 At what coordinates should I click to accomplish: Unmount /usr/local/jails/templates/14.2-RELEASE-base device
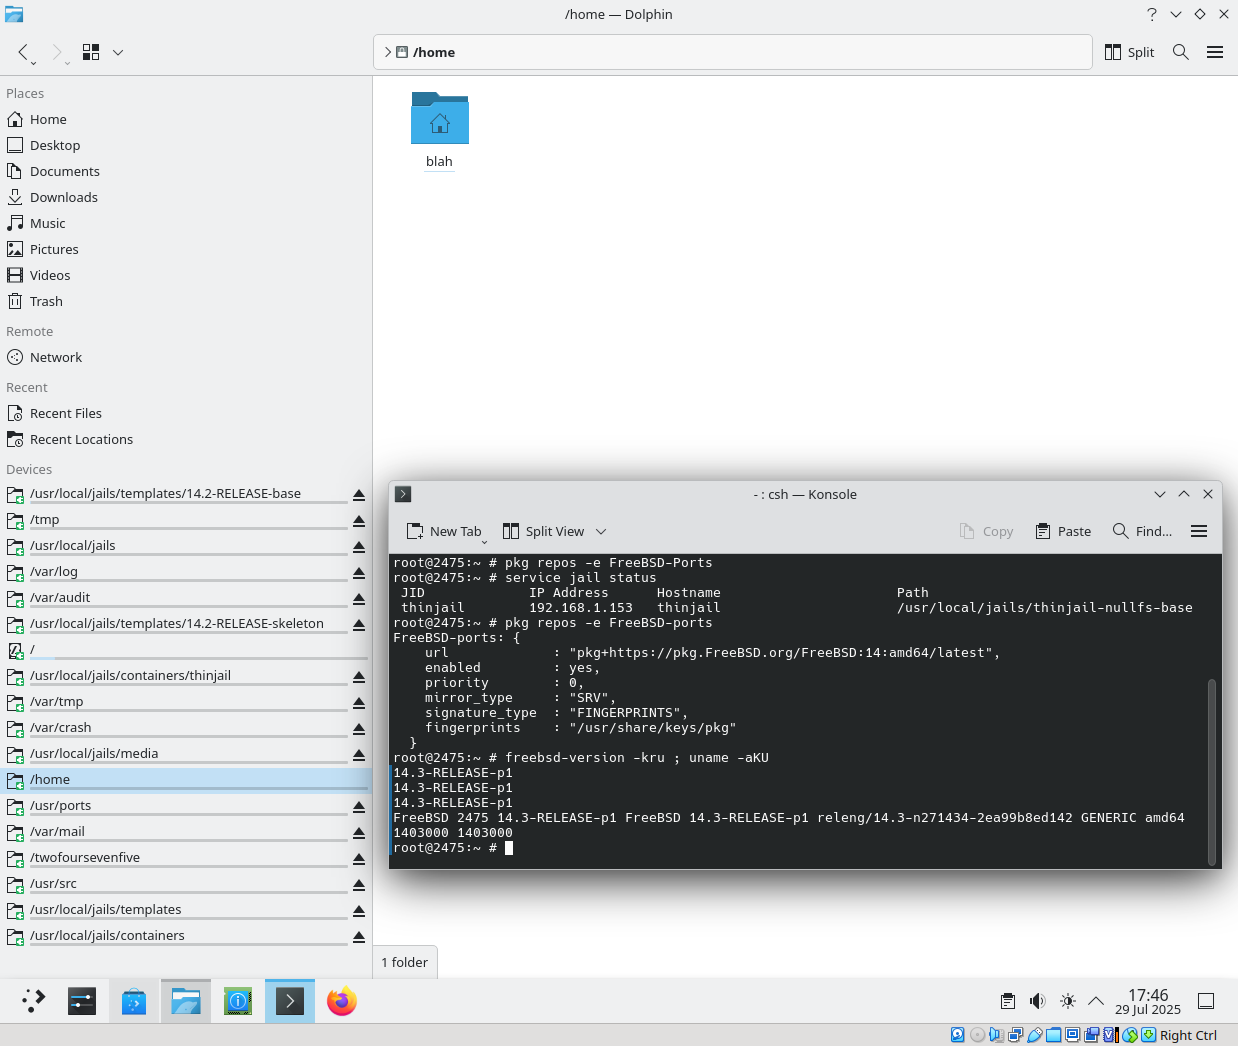click(359, 495)
